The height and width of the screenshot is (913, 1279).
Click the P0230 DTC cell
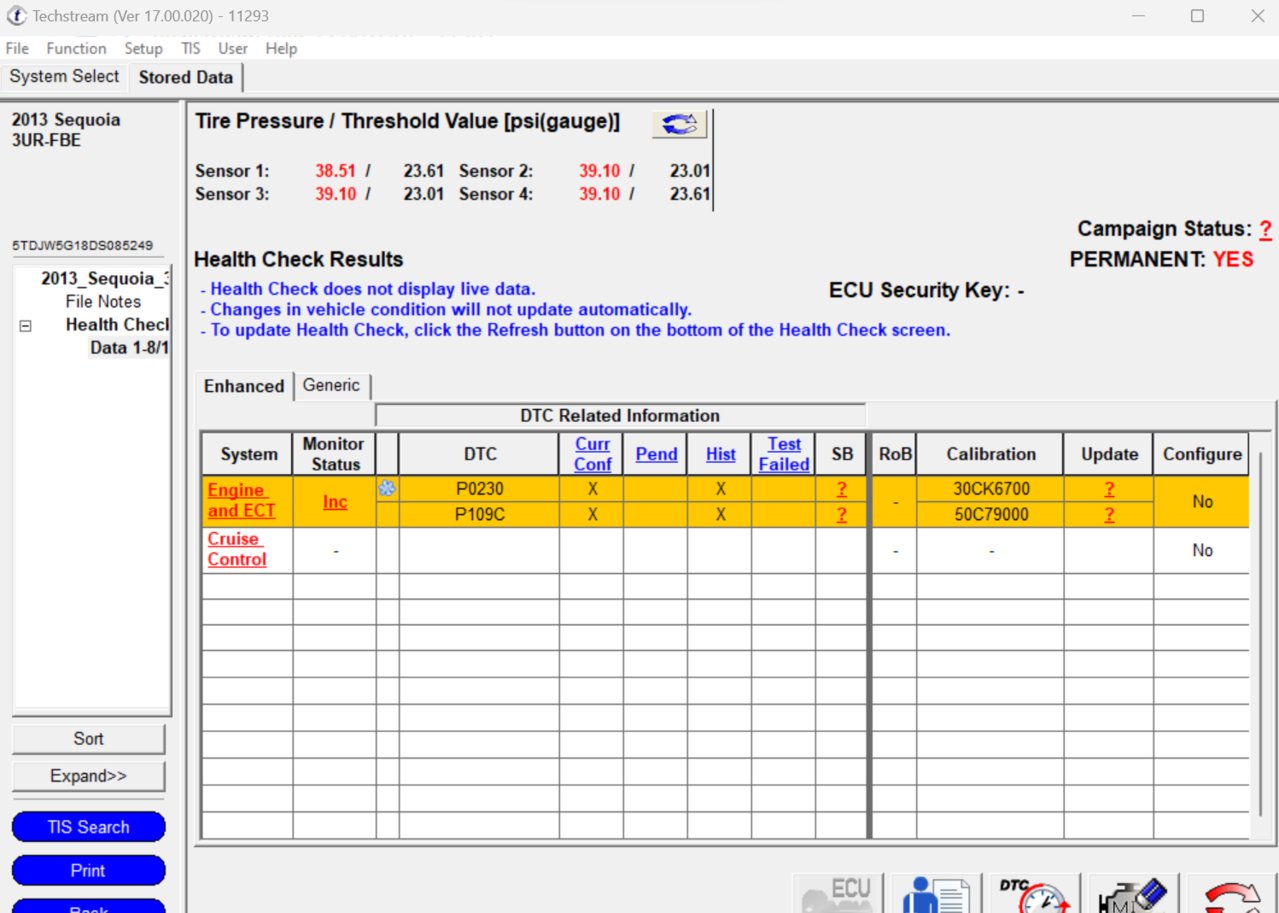pyautogui.click(x=479, y=489)
